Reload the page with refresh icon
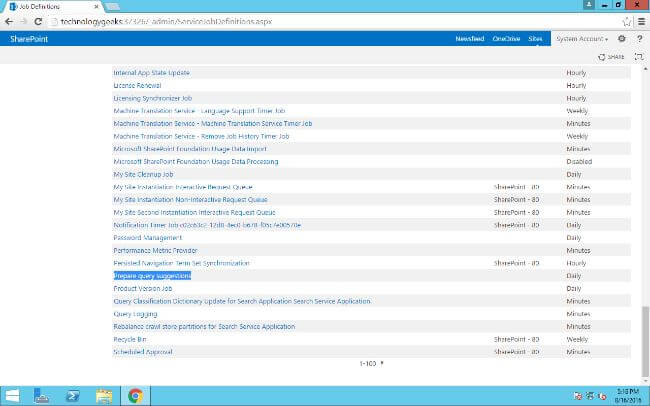 38,22
